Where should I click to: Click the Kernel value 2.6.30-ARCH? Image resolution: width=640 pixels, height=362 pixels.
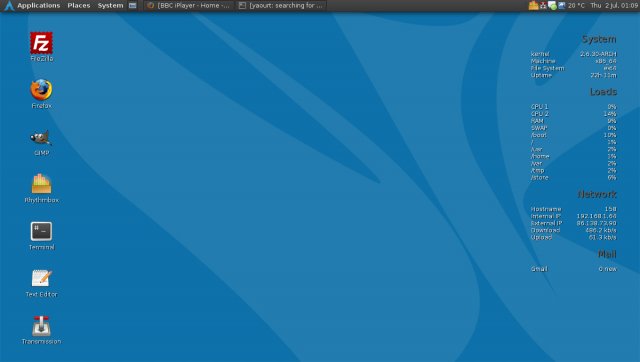598,54
